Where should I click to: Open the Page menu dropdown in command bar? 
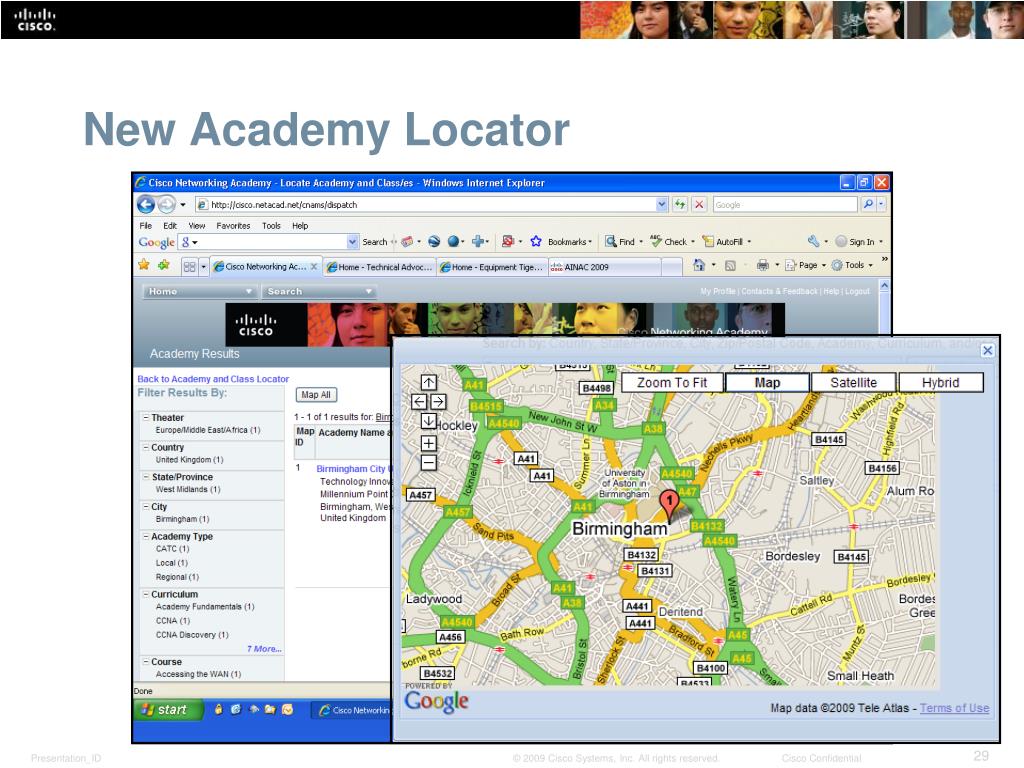tap(806, 265)
